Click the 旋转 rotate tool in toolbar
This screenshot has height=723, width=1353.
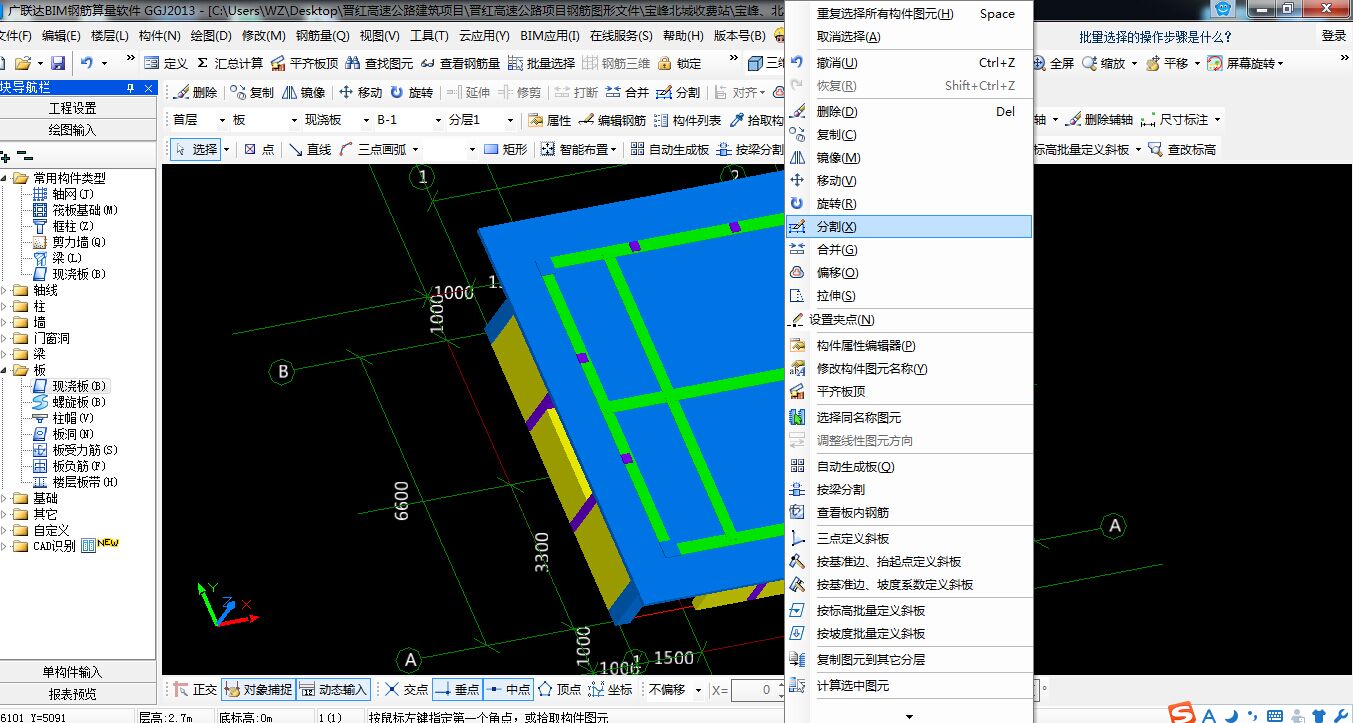pyautogui.click(x=411, y=92)
